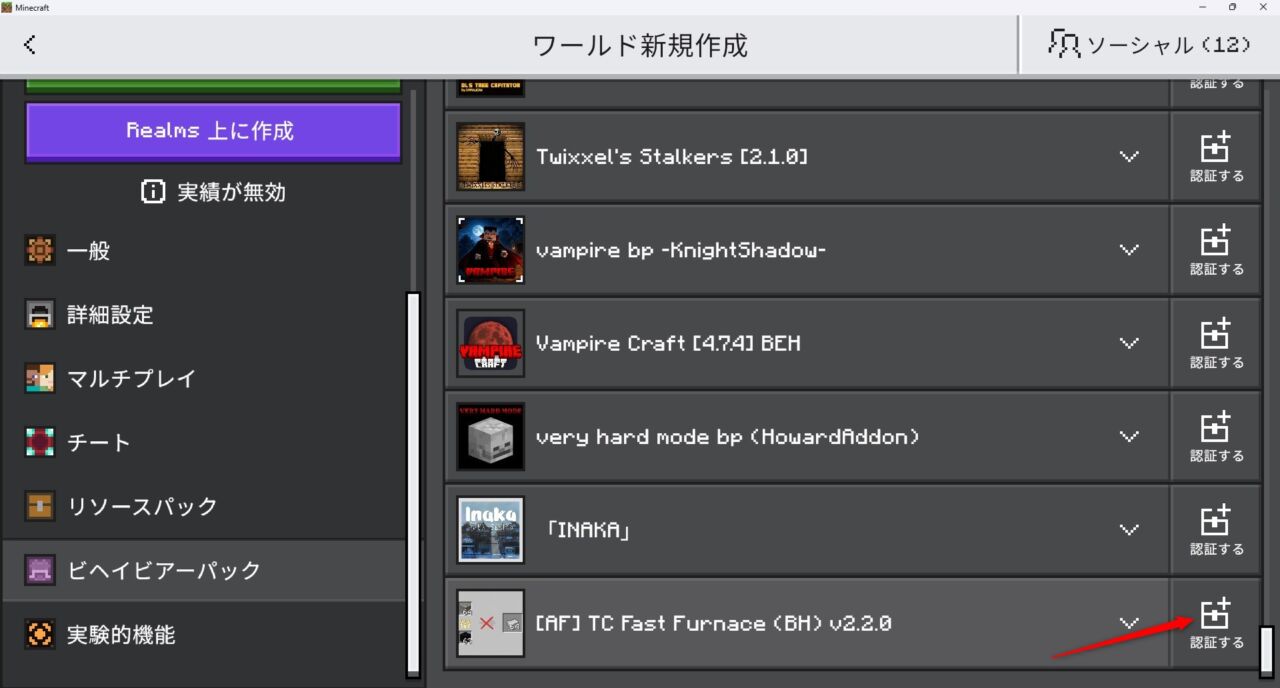Viewport: 1280px width, 688px height.
Task: Activate vampire bp -KnightShadow- with 認証する icon
Action: 1216,250
